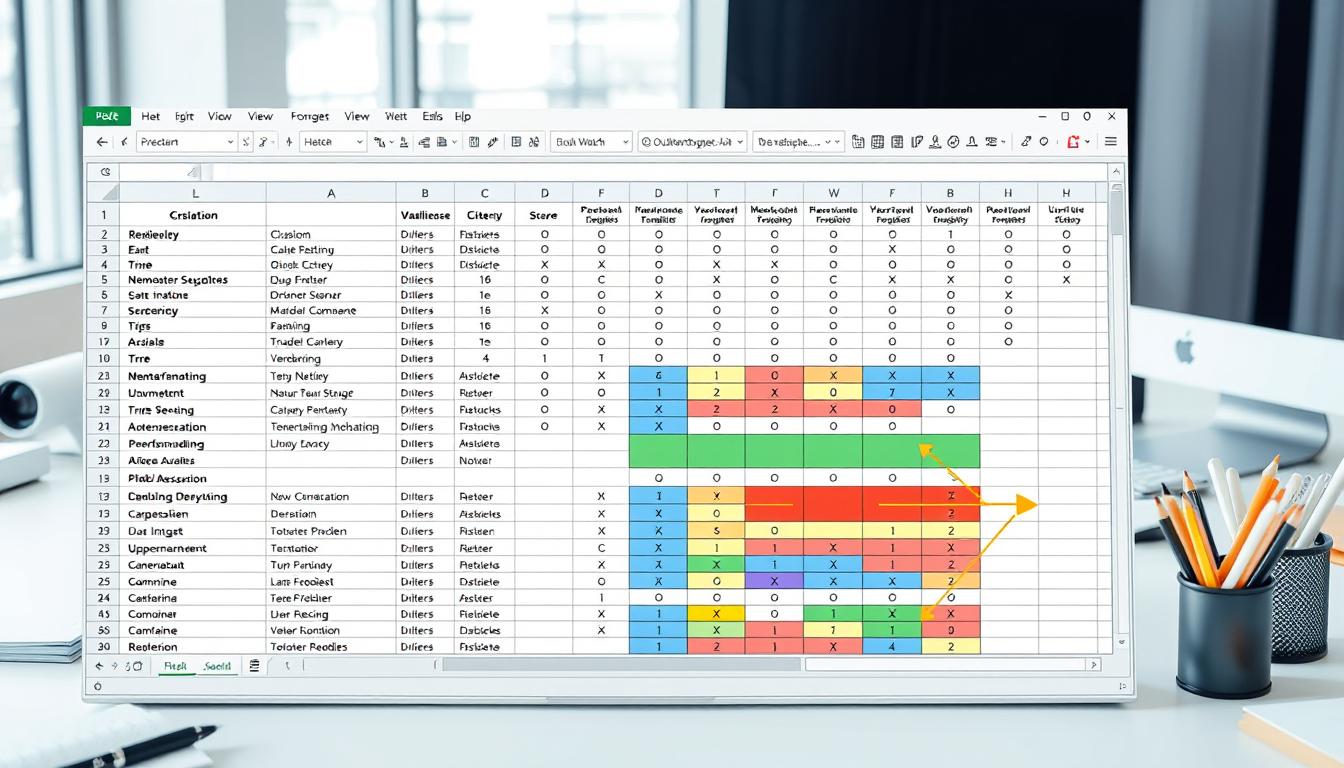Select the green merged band in row 22

804,451
